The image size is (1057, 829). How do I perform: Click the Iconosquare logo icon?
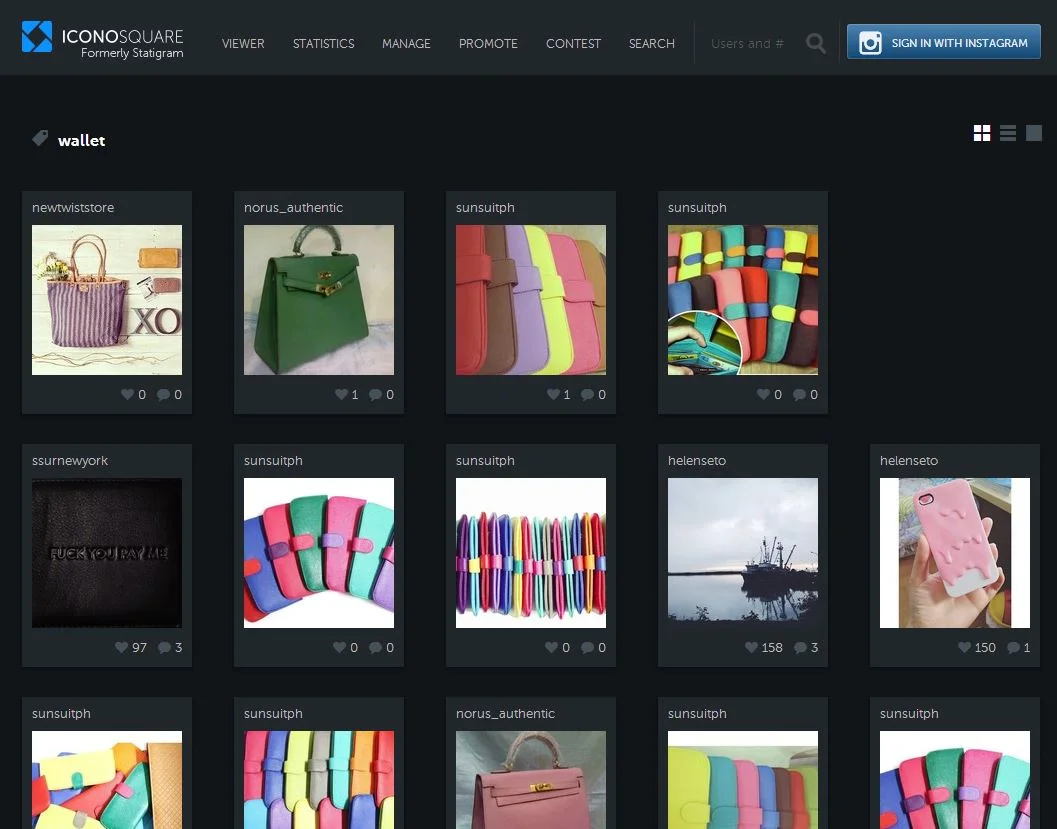point(36,36)
